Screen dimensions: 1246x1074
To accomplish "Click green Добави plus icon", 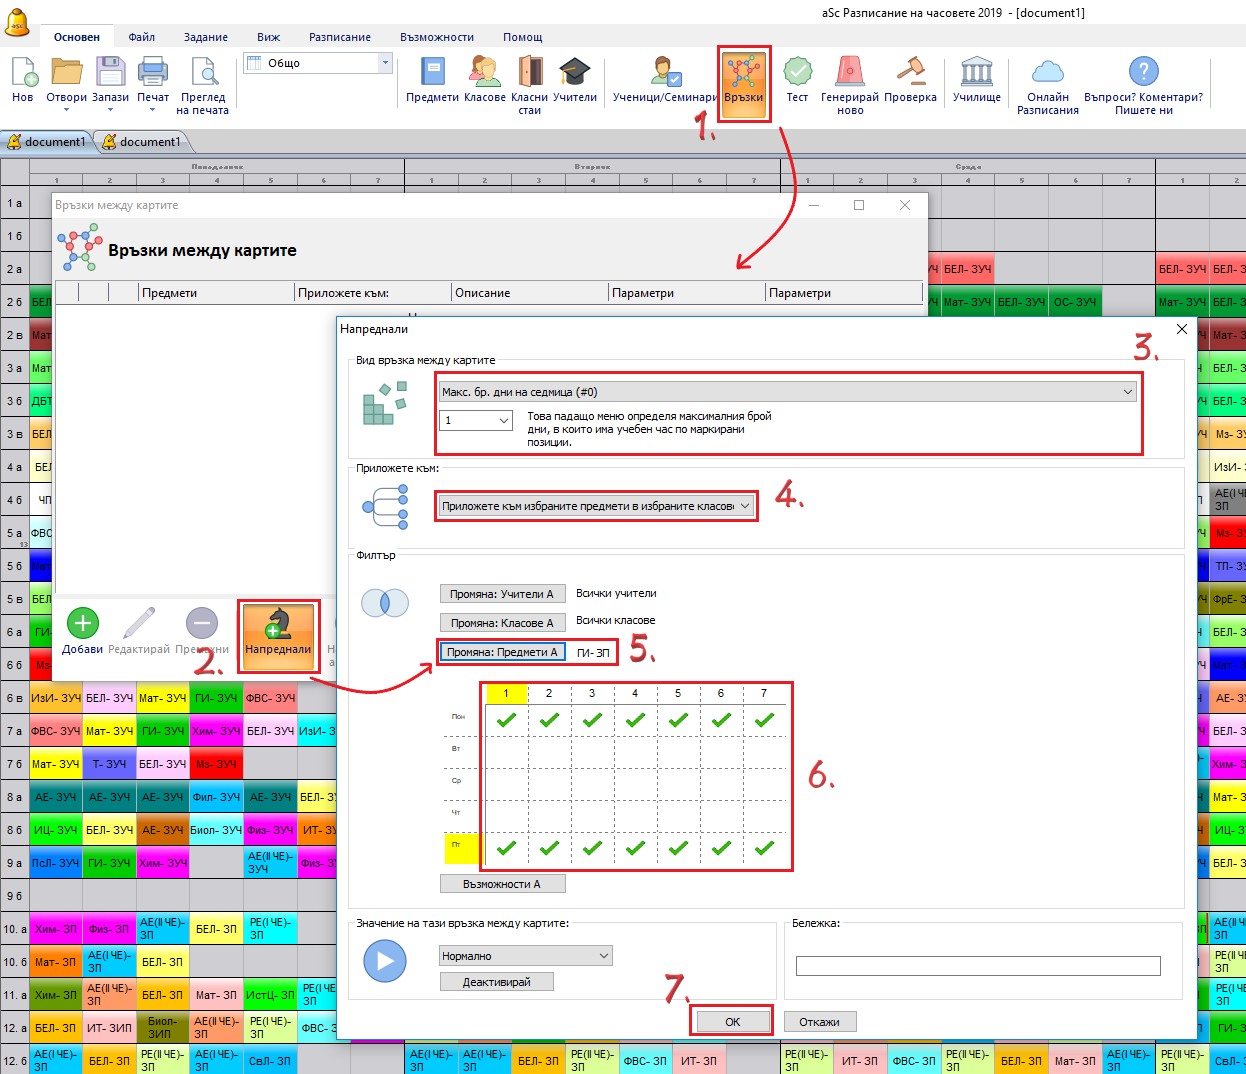I will click(83, 624).
